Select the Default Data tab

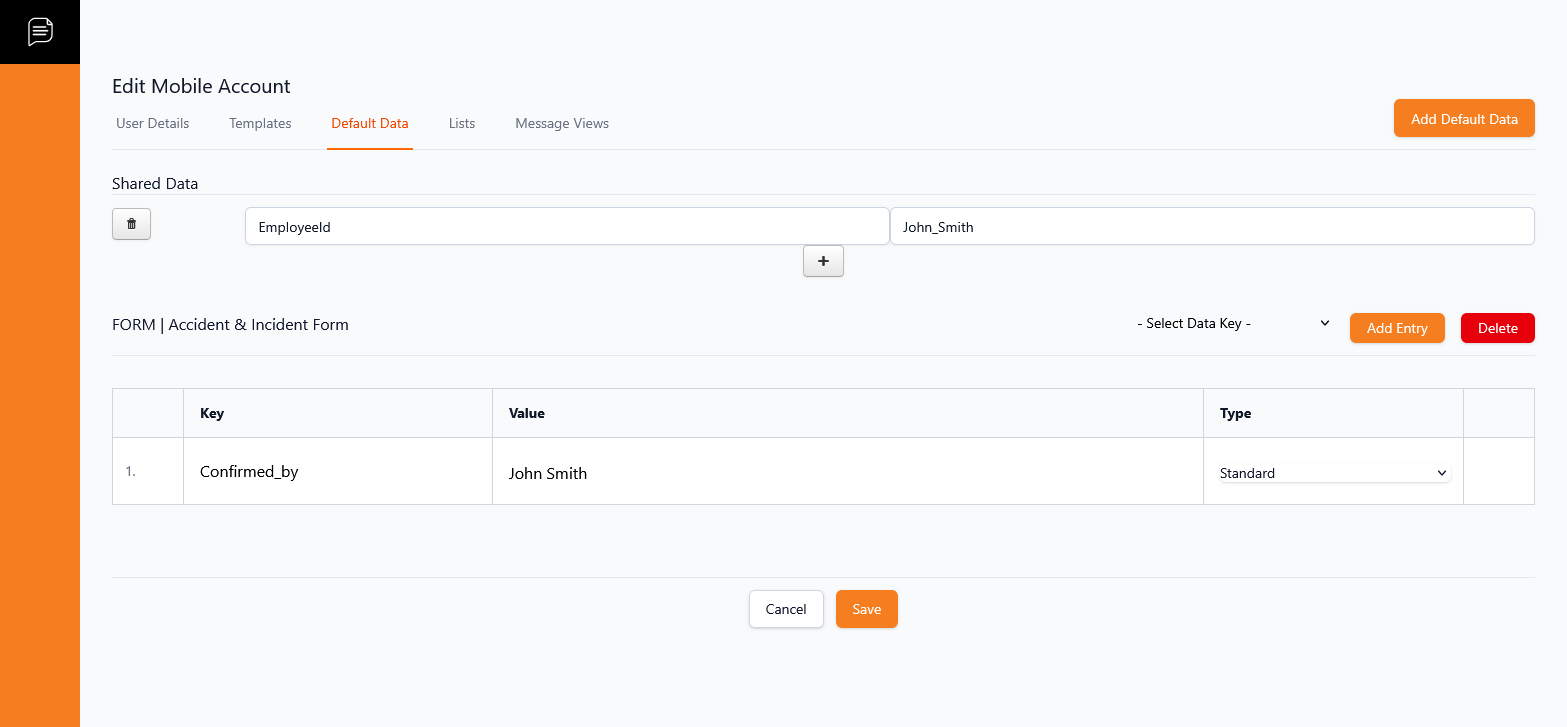(x=369, y=123)
